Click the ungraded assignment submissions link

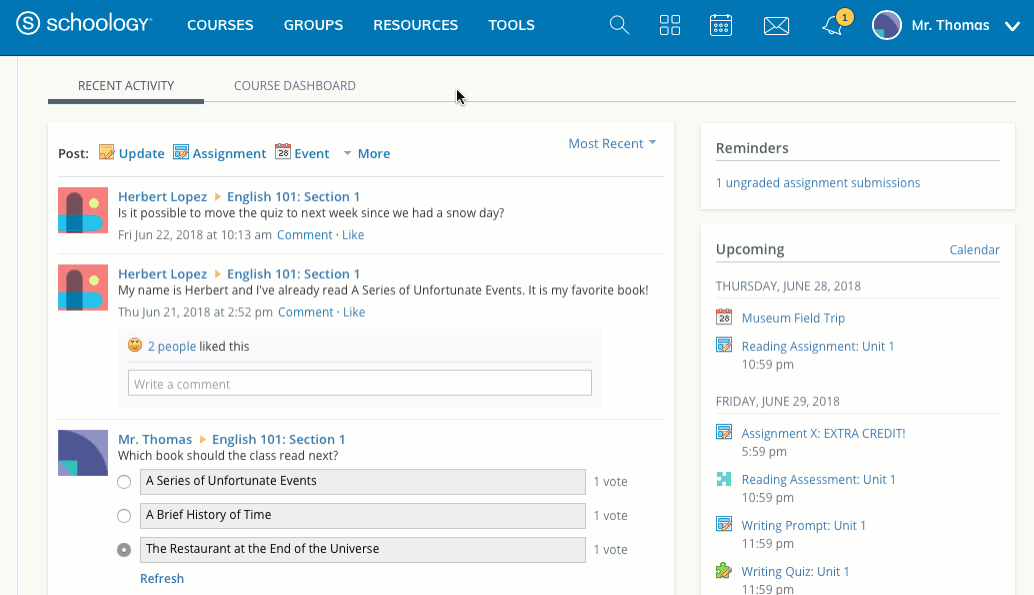pos(817,183)
